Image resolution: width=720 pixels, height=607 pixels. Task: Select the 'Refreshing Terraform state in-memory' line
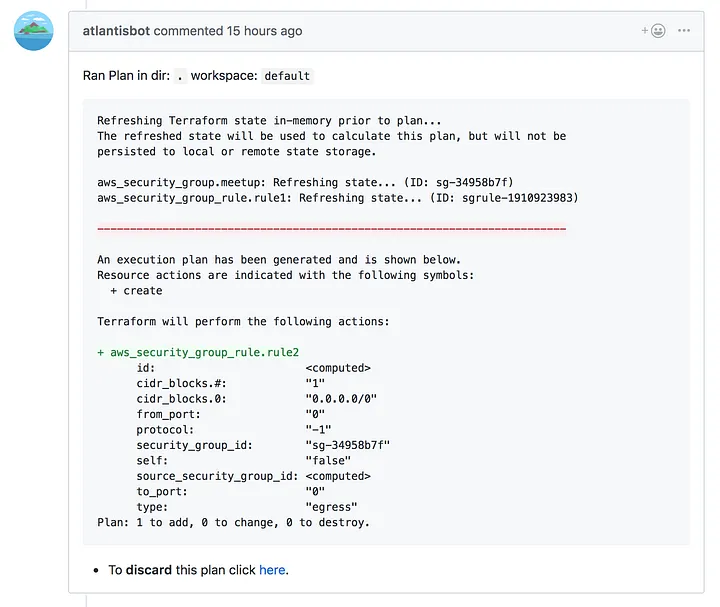coord(269,121)
